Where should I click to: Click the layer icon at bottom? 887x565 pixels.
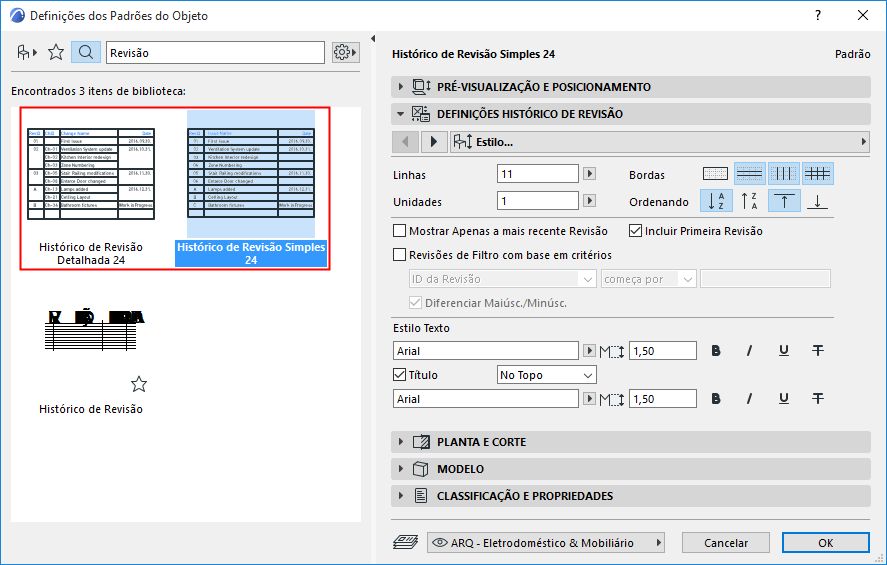pos(405,542)
